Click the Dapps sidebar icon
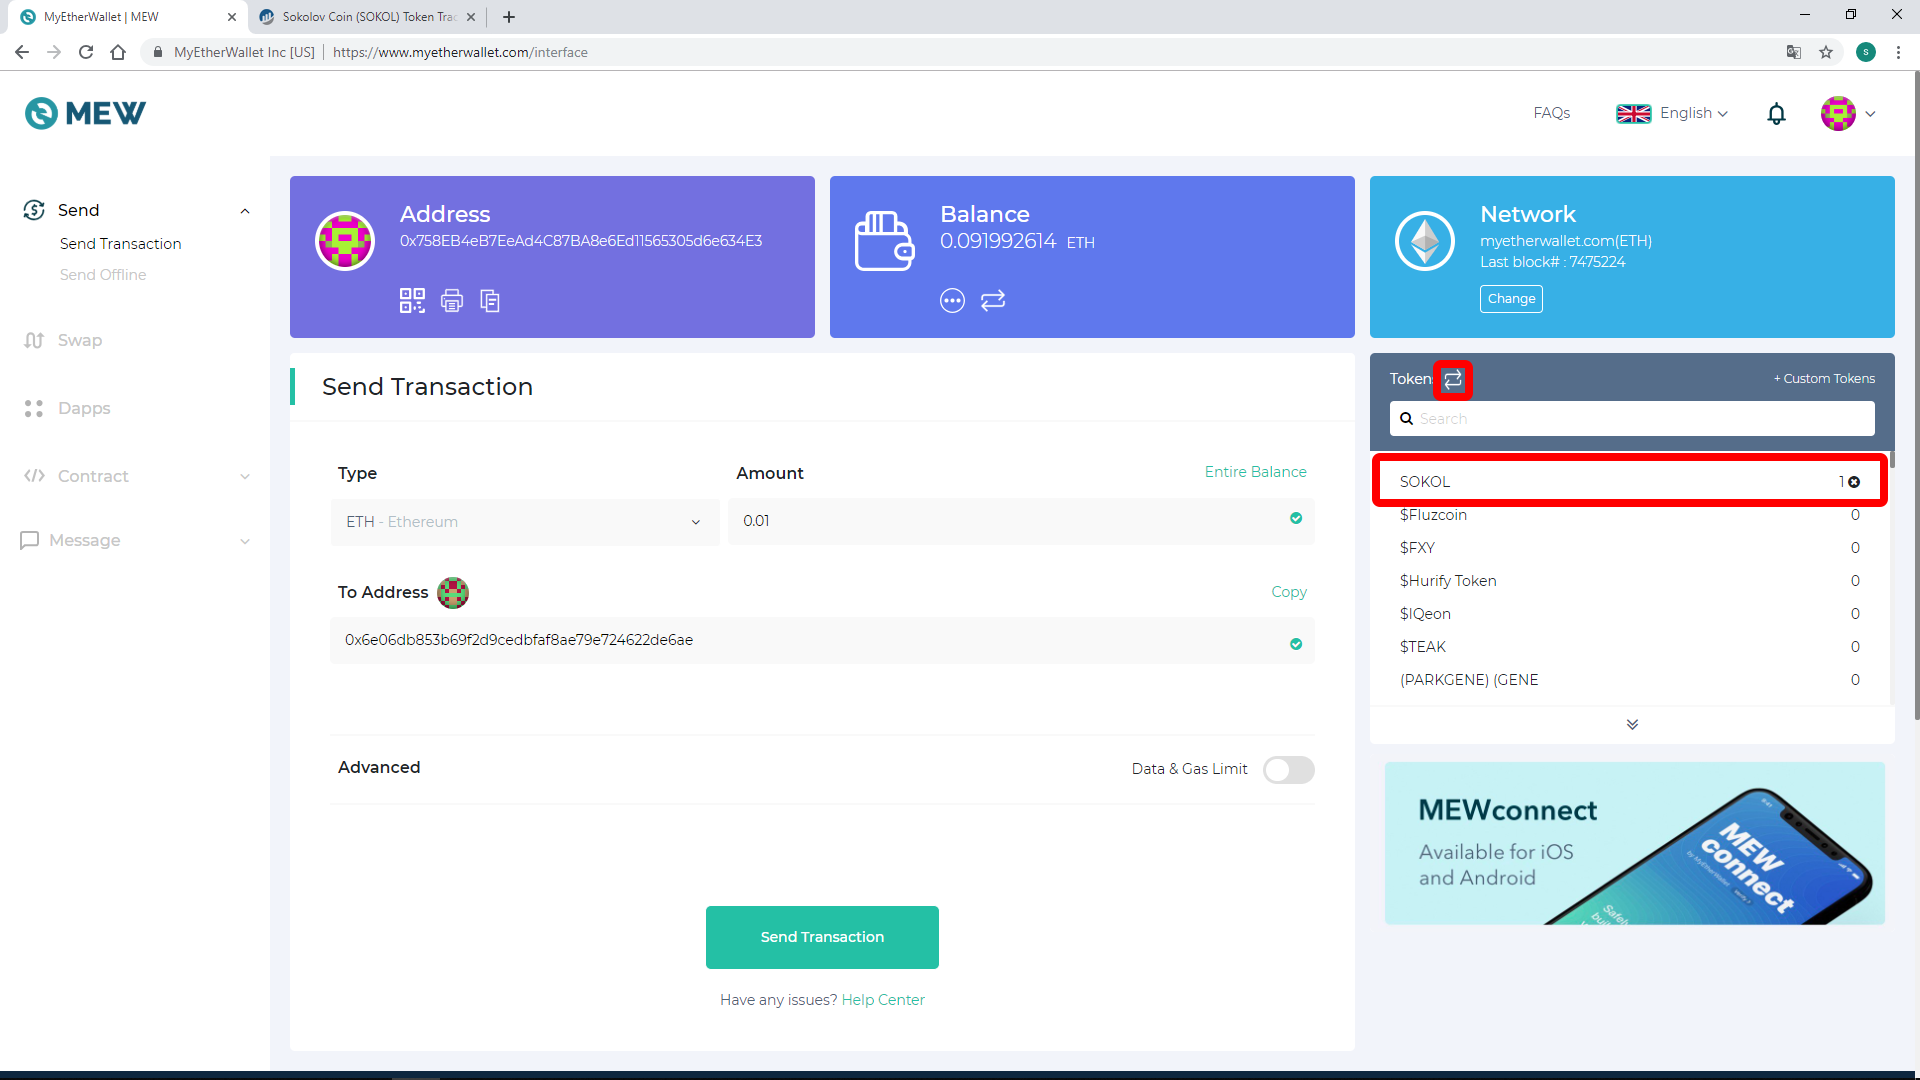Image resolution: width=1920 pixels, height=1080 pixels. pos(34,408)
